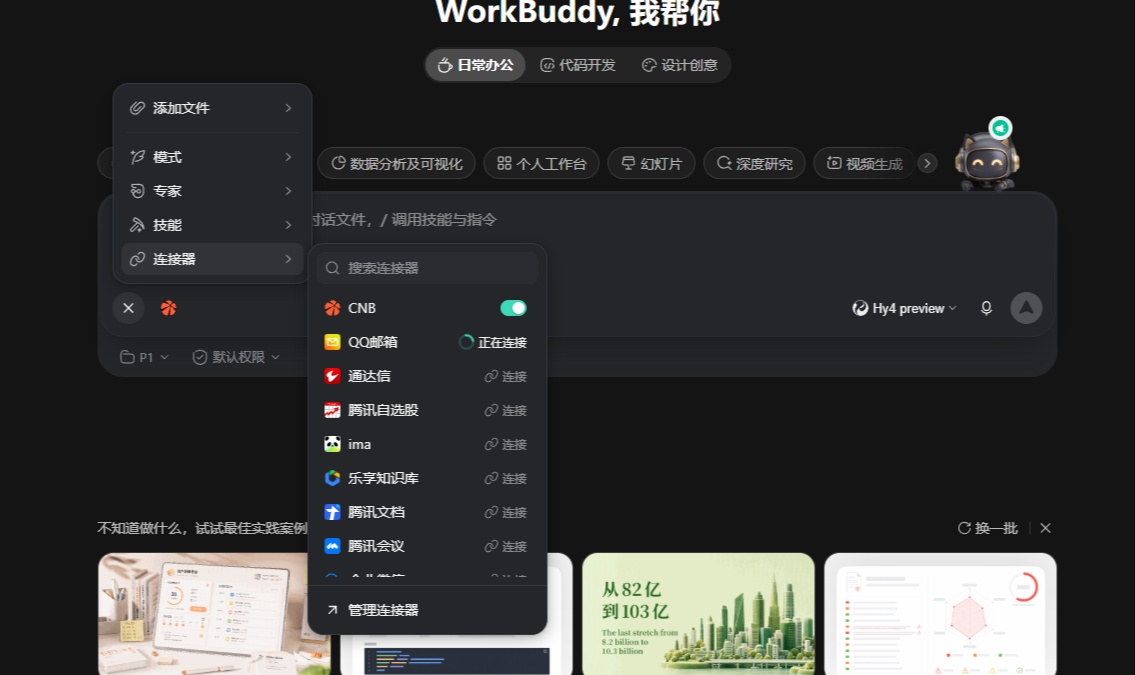Image resolution: width=1135 pixels, height=675 pixels.
Task: Connect the 乐享知识库 connector
Action: point(505,478)
